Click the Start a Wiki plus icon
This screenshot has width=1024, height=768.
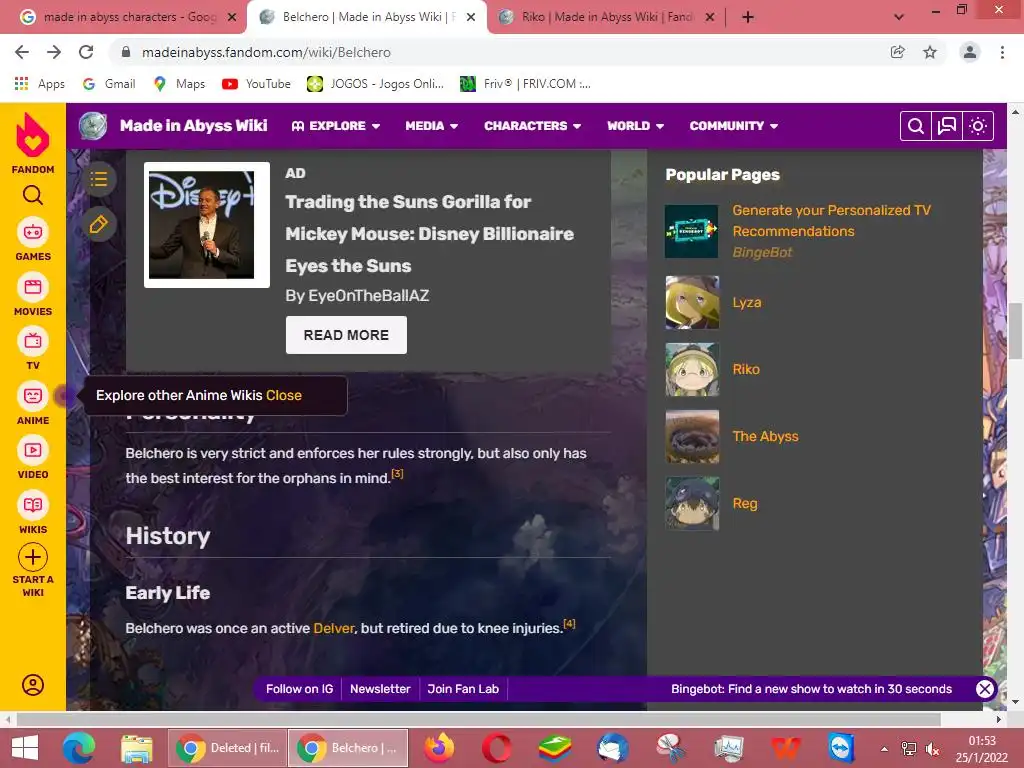pyautogui.click(x=33, y=557)
